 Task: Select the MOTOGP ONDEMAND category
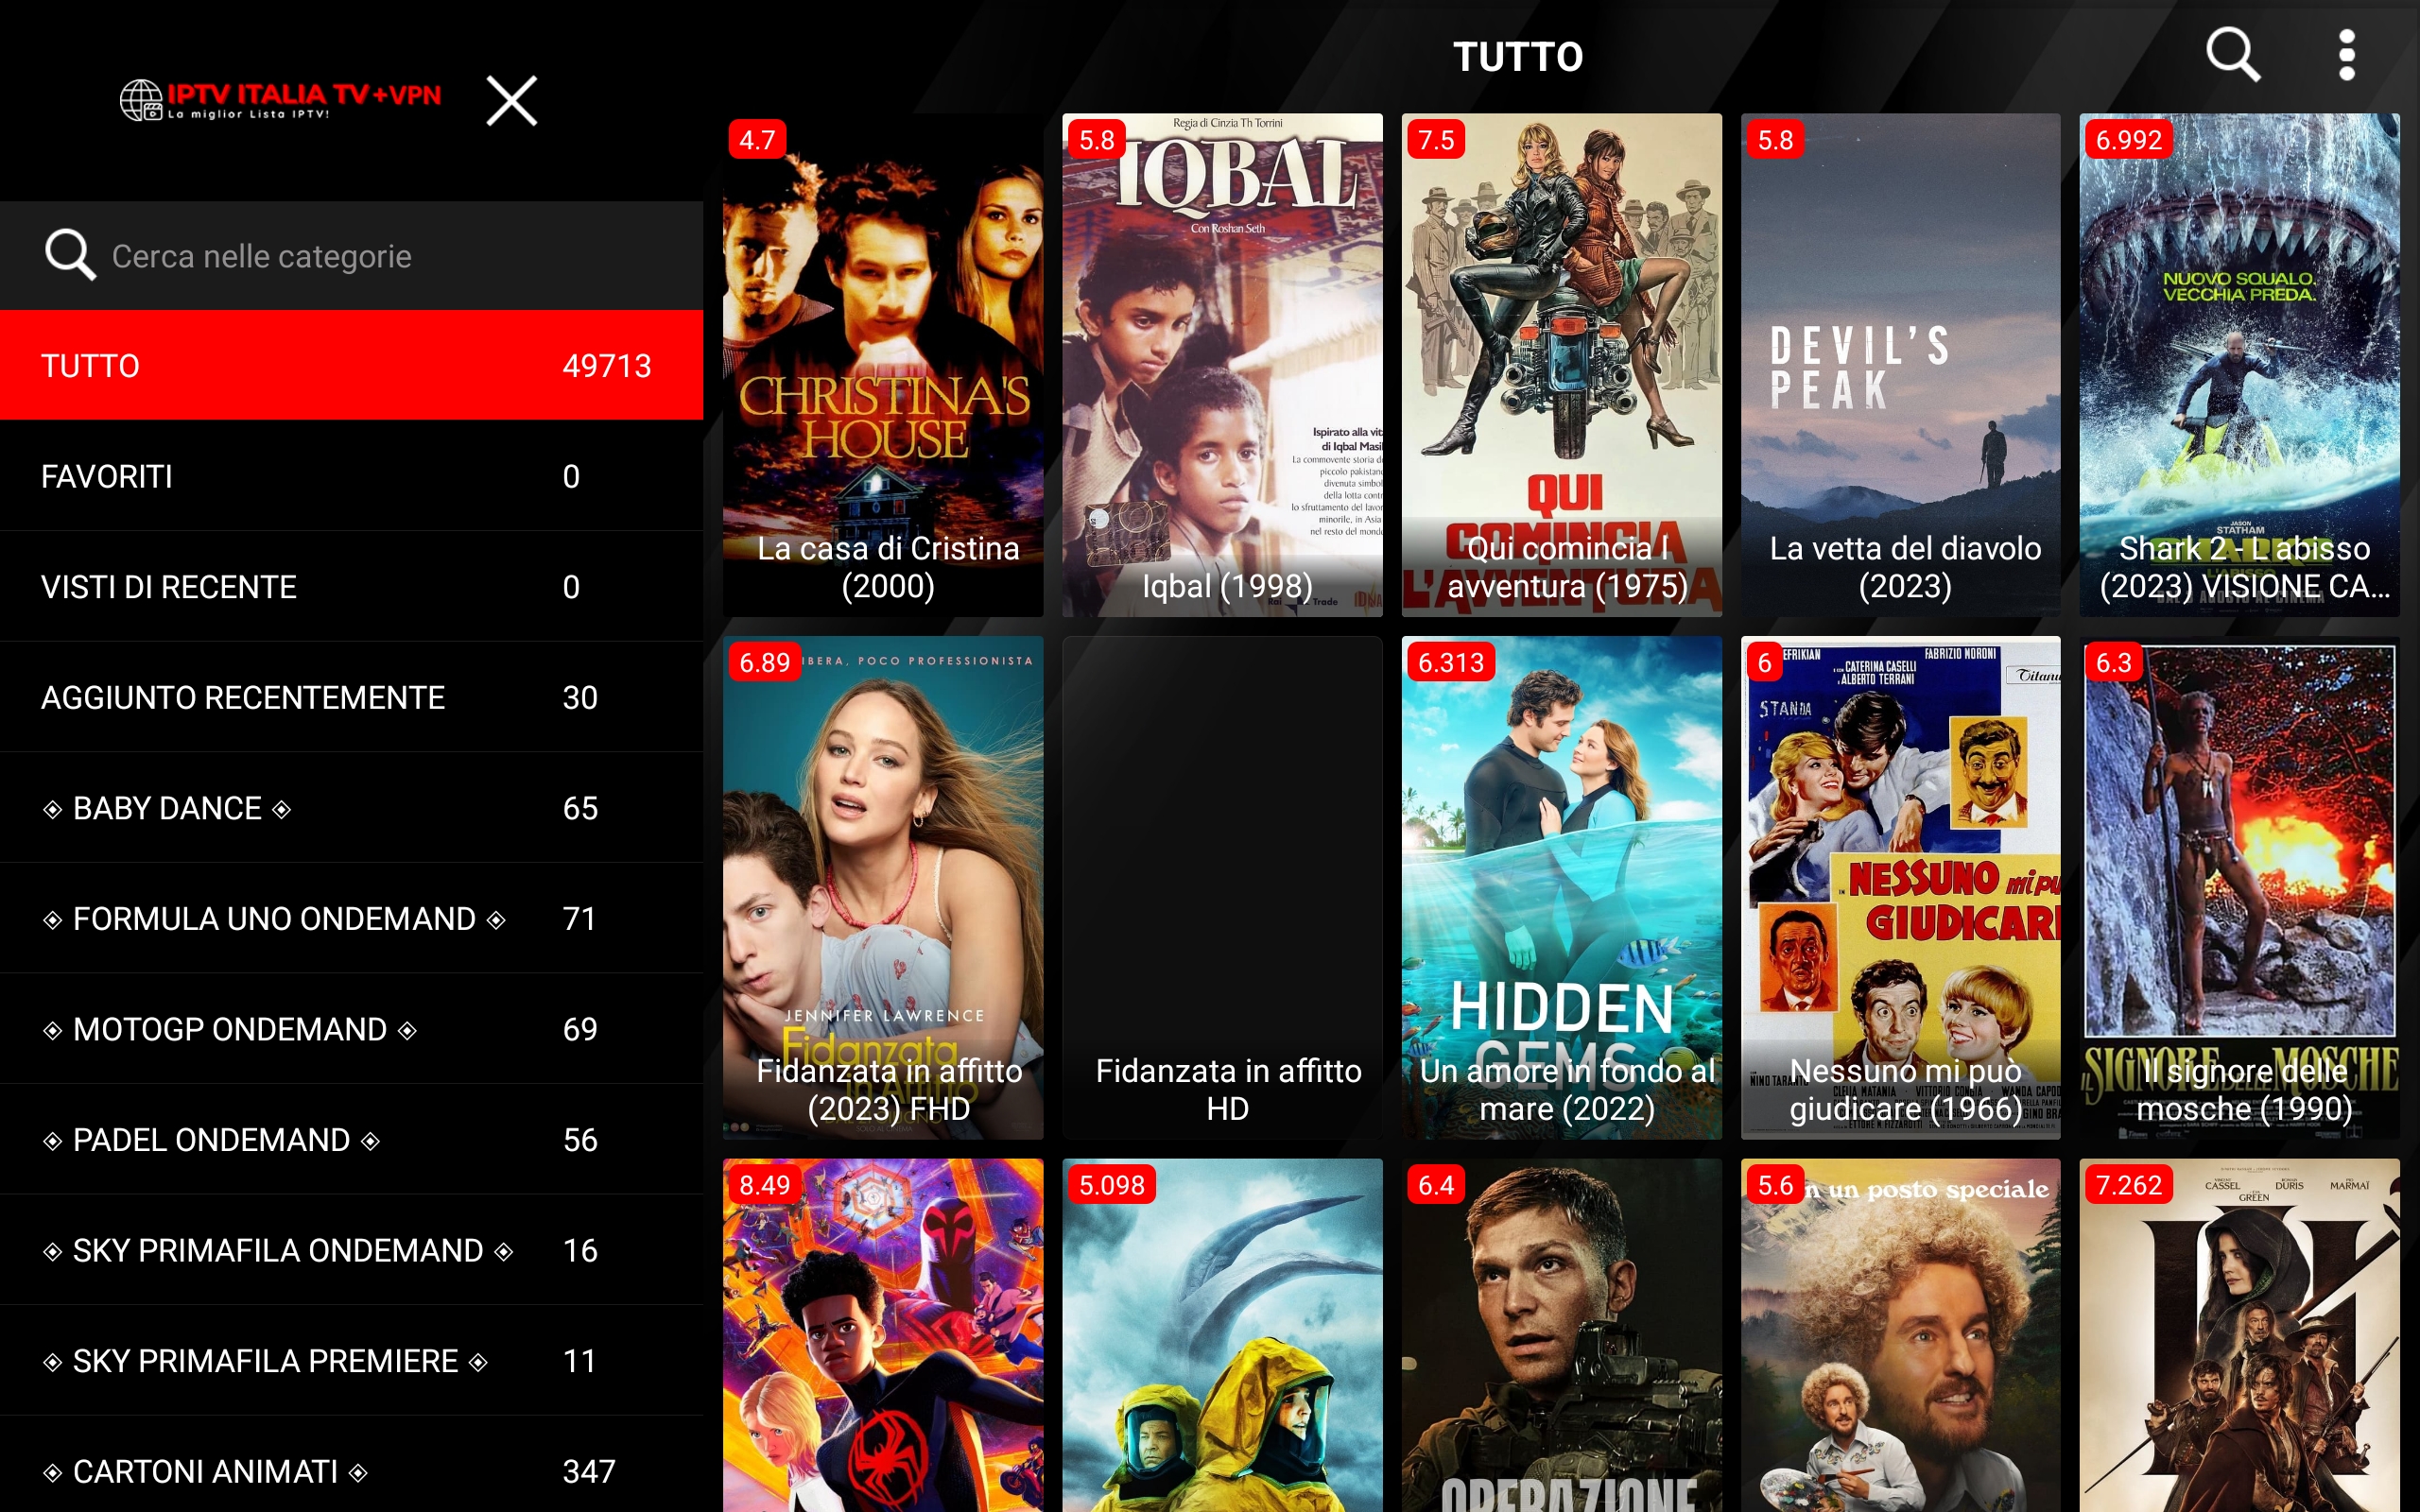pyautogui.click(x=352, y=1029)
